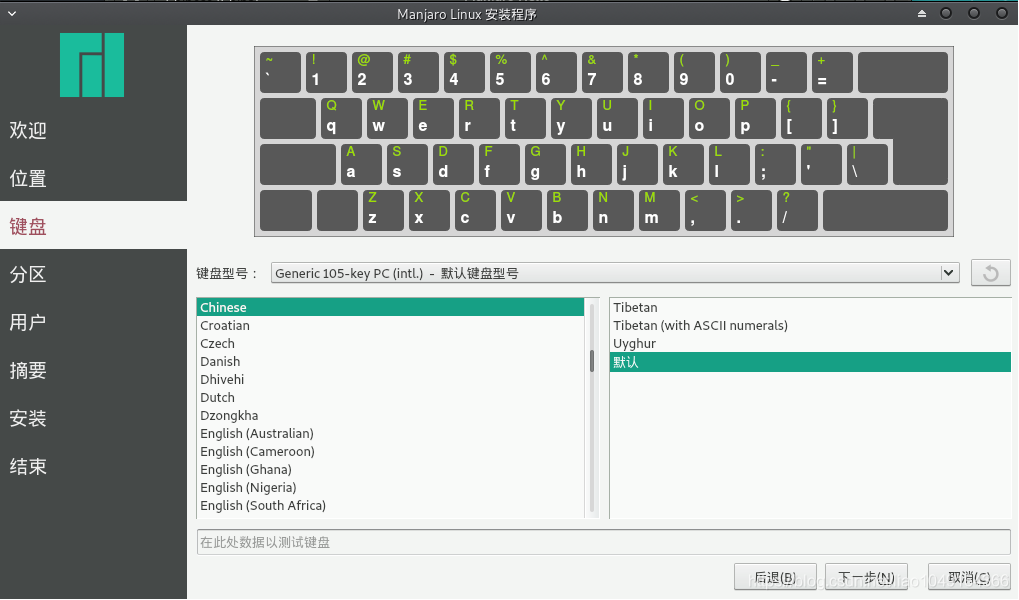Screen dimensions: 1019x600
Task: Go to the 欢迎 step in the sidebar
Action: (x=93, y=130)
